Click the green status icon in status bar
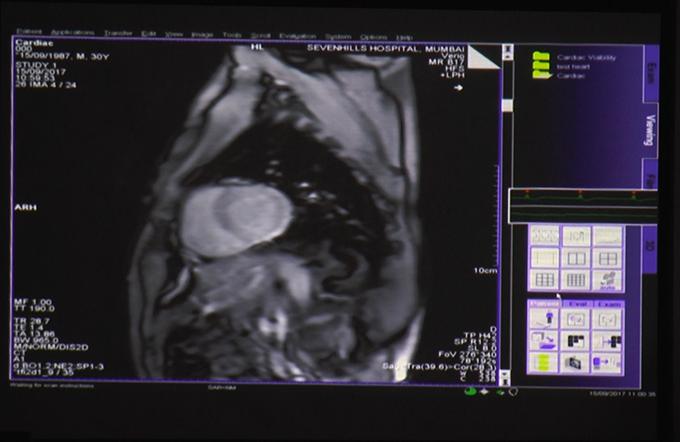 (x=470, y=392)
